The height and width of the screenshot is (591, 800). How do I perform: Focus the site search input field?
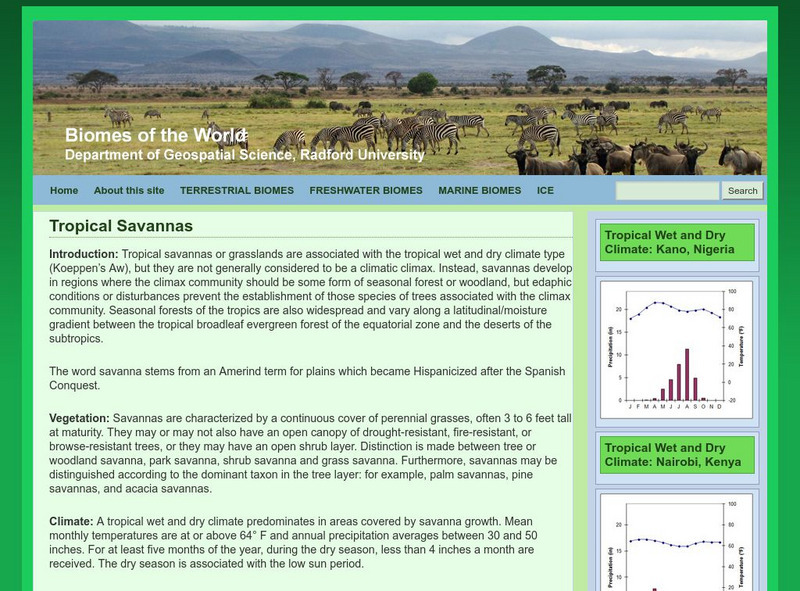667,191
